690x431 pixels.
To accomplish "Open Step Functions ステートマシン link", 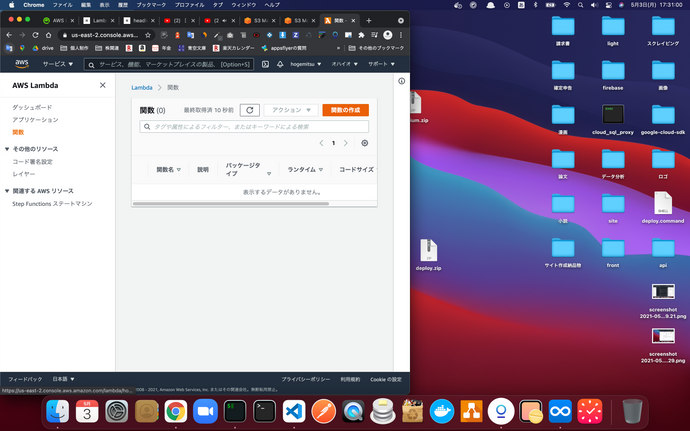I will click(52, 204).
